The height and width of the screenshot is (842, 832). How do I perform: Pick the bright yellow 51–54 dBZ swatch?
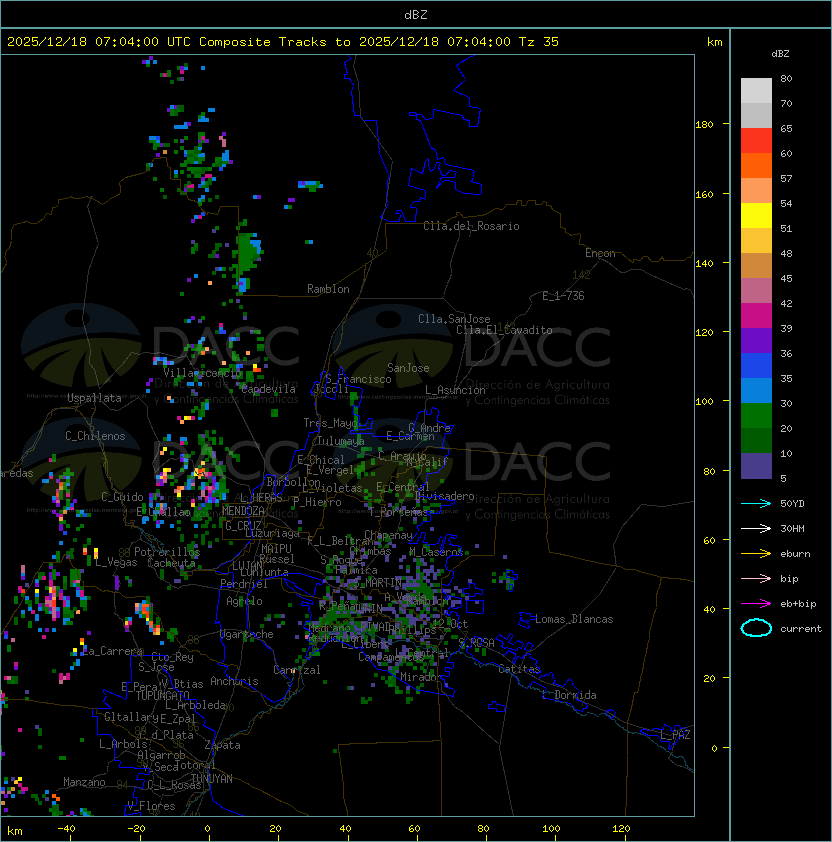pos(756,215)
